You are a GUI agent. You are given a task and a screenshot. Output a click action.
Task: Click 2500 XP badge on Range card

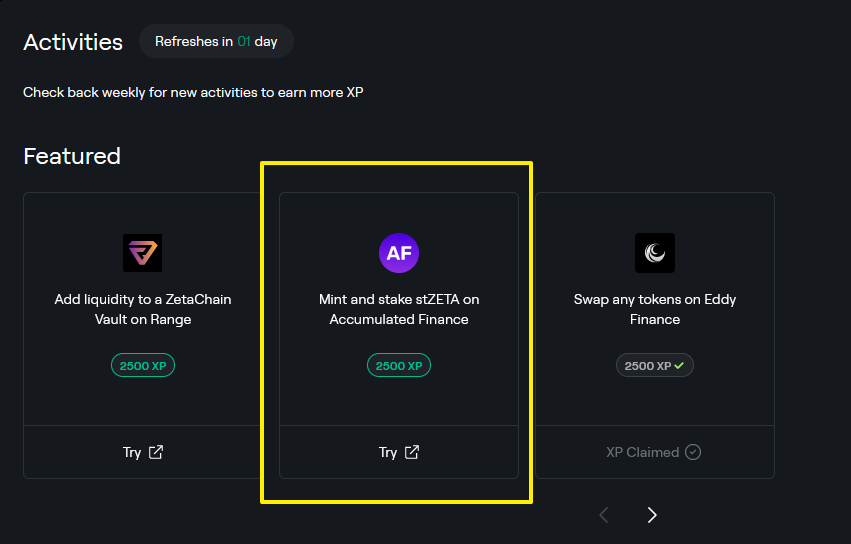(143, 365)
